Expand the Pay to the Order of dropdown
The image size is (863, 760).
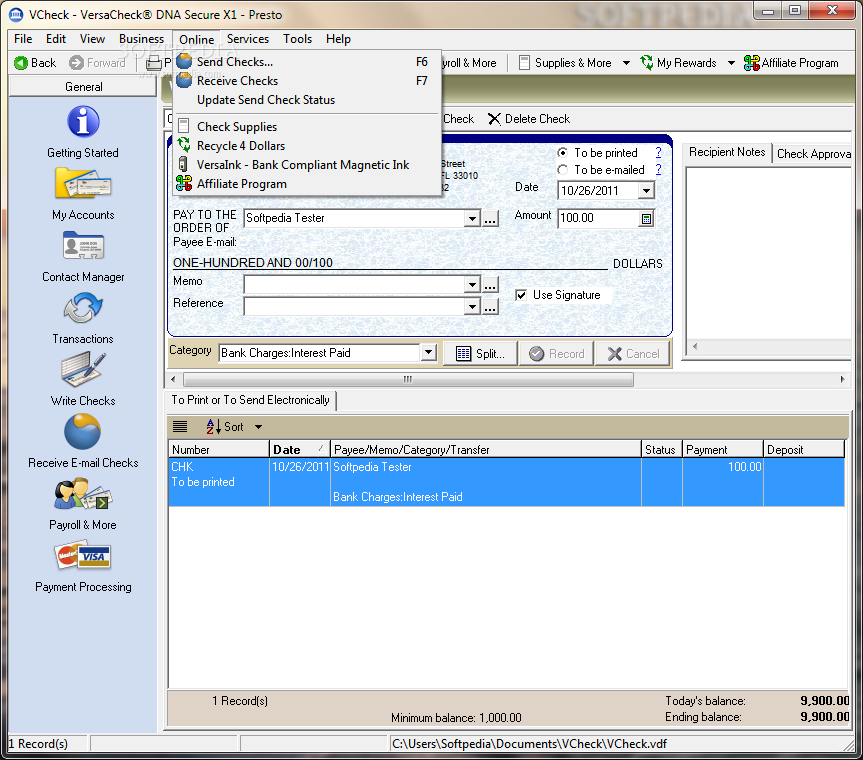click(472, 218)
